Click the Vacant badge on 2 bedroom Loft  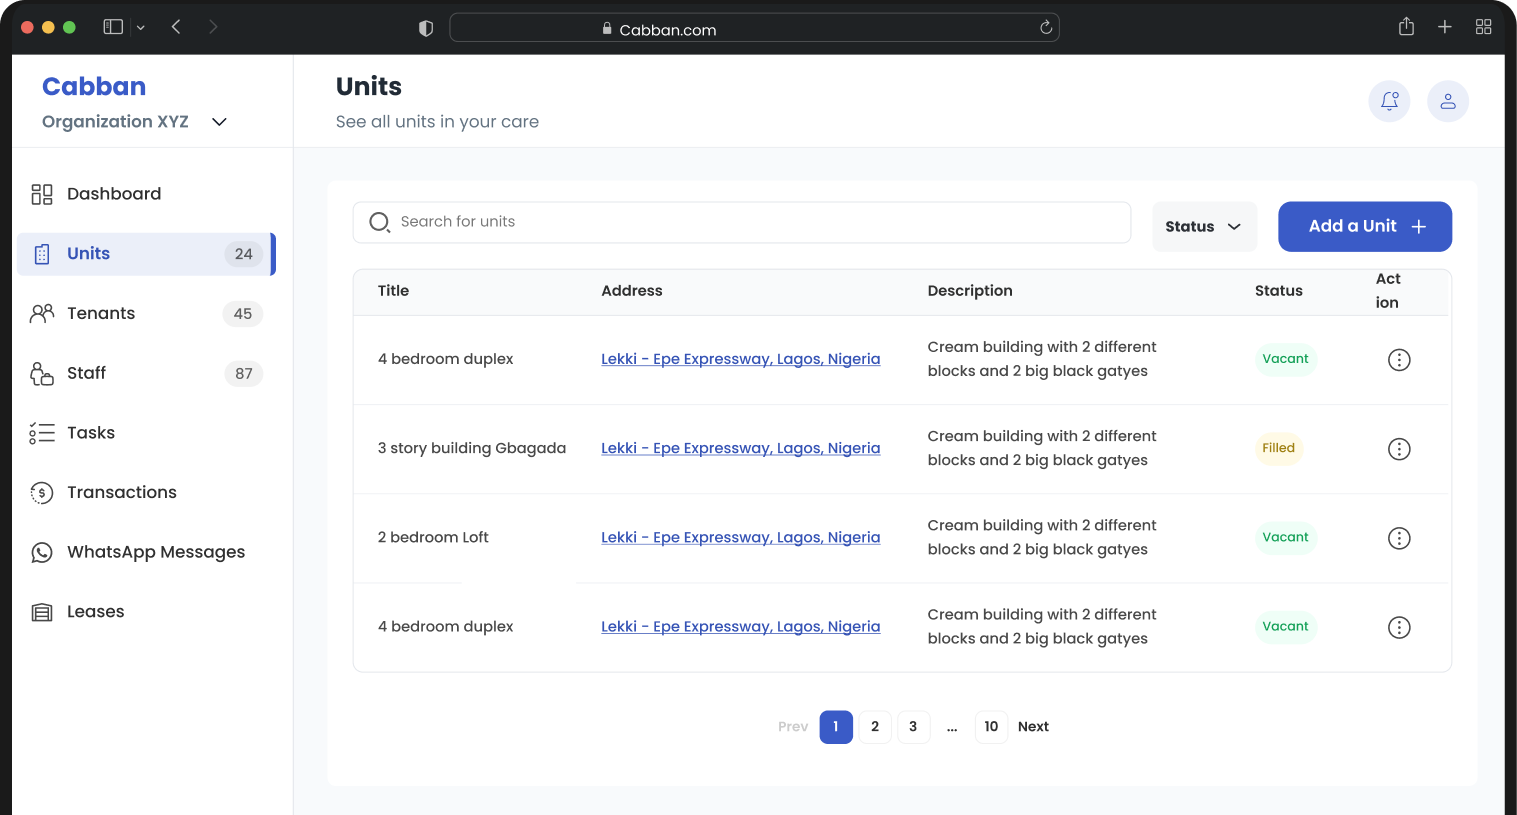[x=1286, y=537]
